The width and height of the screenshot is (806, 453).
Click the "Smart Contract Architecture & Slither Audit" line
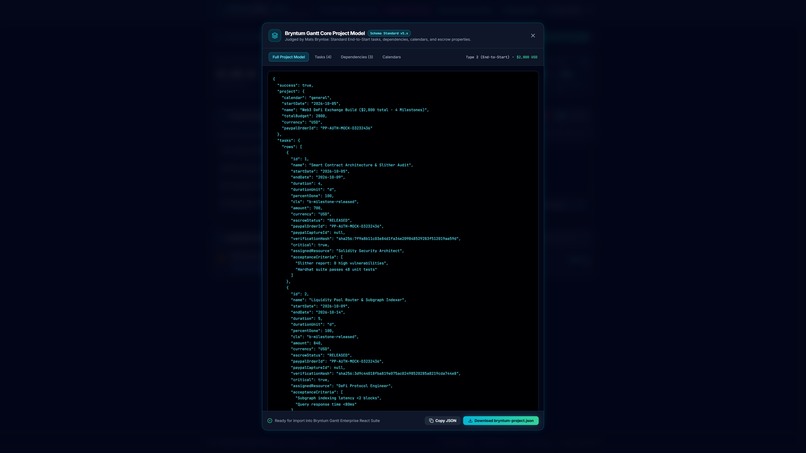[352, 165]
